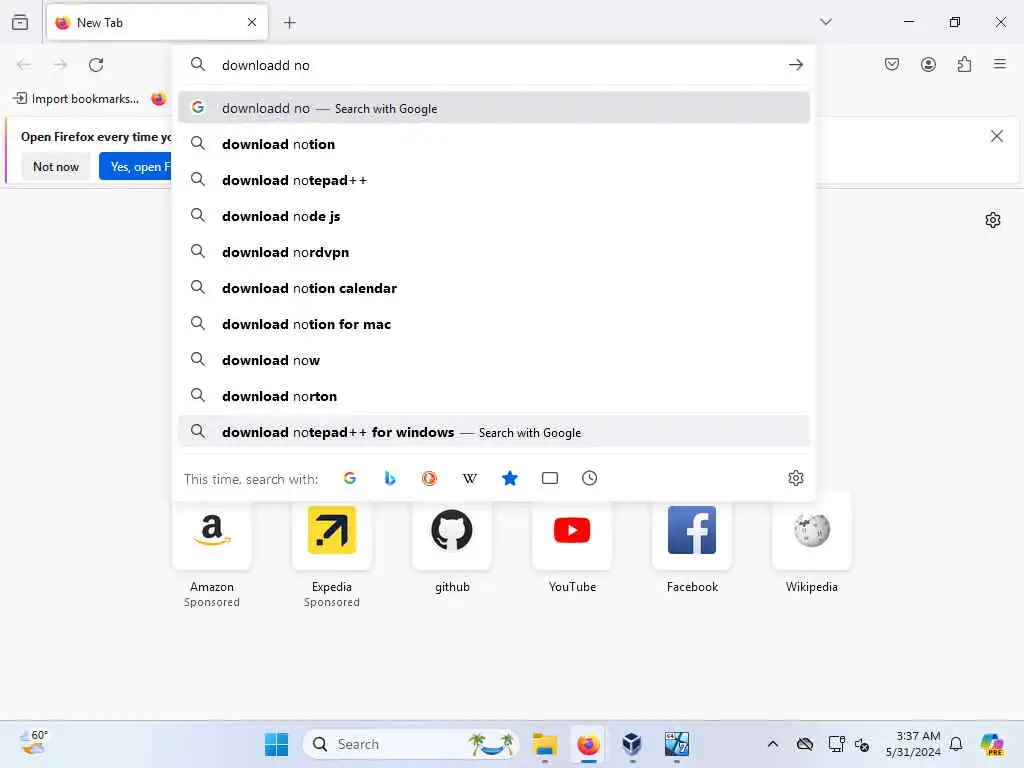
Task: Open Windows Start menu
Action: click(276, 744)
